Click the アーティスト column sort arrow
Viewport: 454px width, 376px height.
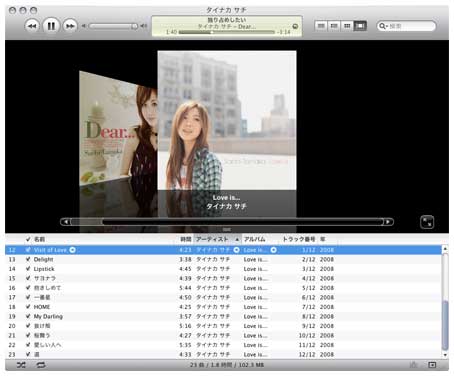237,239
